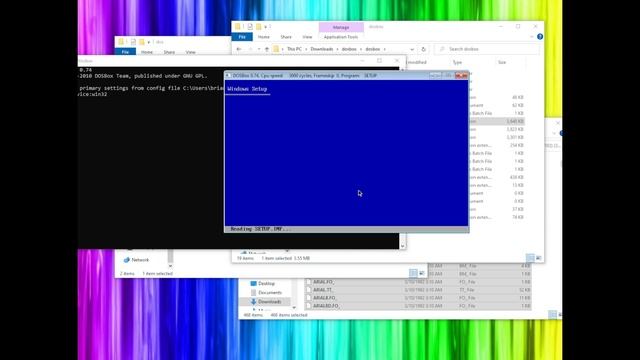640x360 pixels.
Task: Click New Folder icon in dosbox Explorer title bar
Action: [x=258, y=27]
